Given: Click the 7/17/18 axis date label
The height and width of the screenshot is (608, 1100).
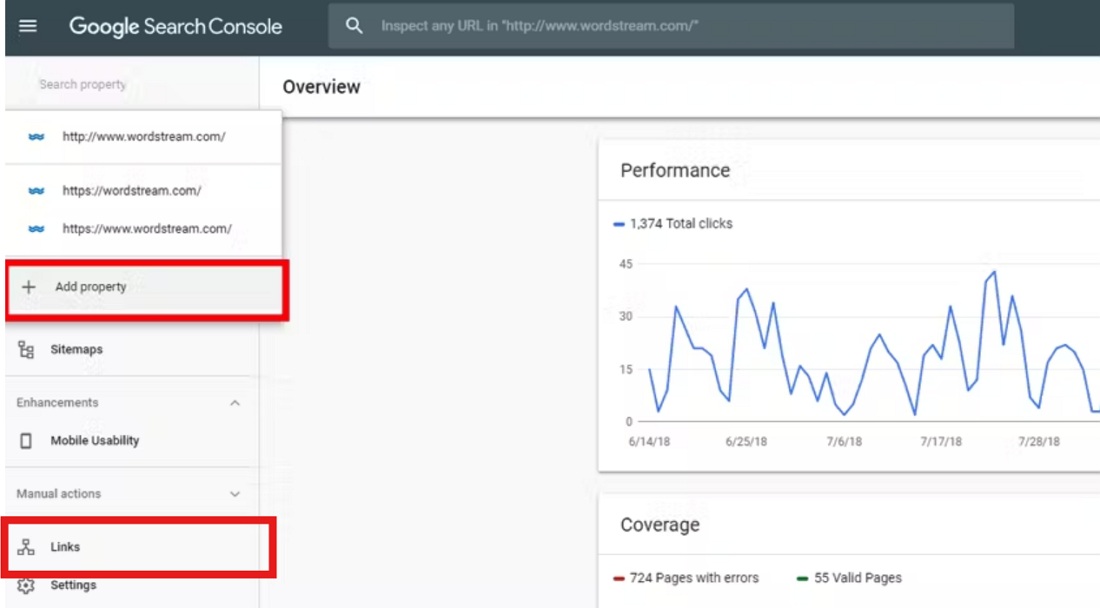Looking at the screenshot, I should (941, 442).
